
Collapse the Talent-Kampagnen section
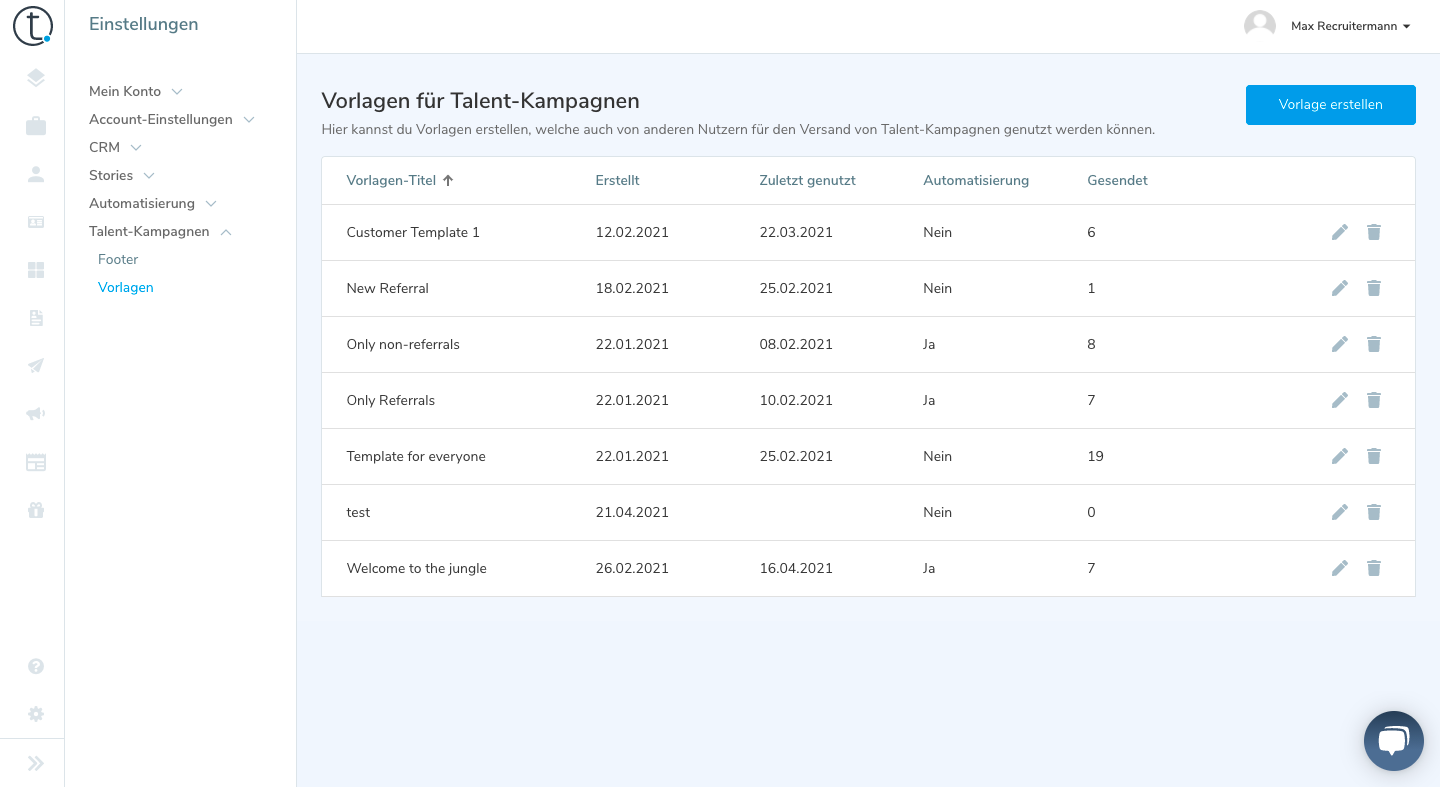tap(160, 231)
